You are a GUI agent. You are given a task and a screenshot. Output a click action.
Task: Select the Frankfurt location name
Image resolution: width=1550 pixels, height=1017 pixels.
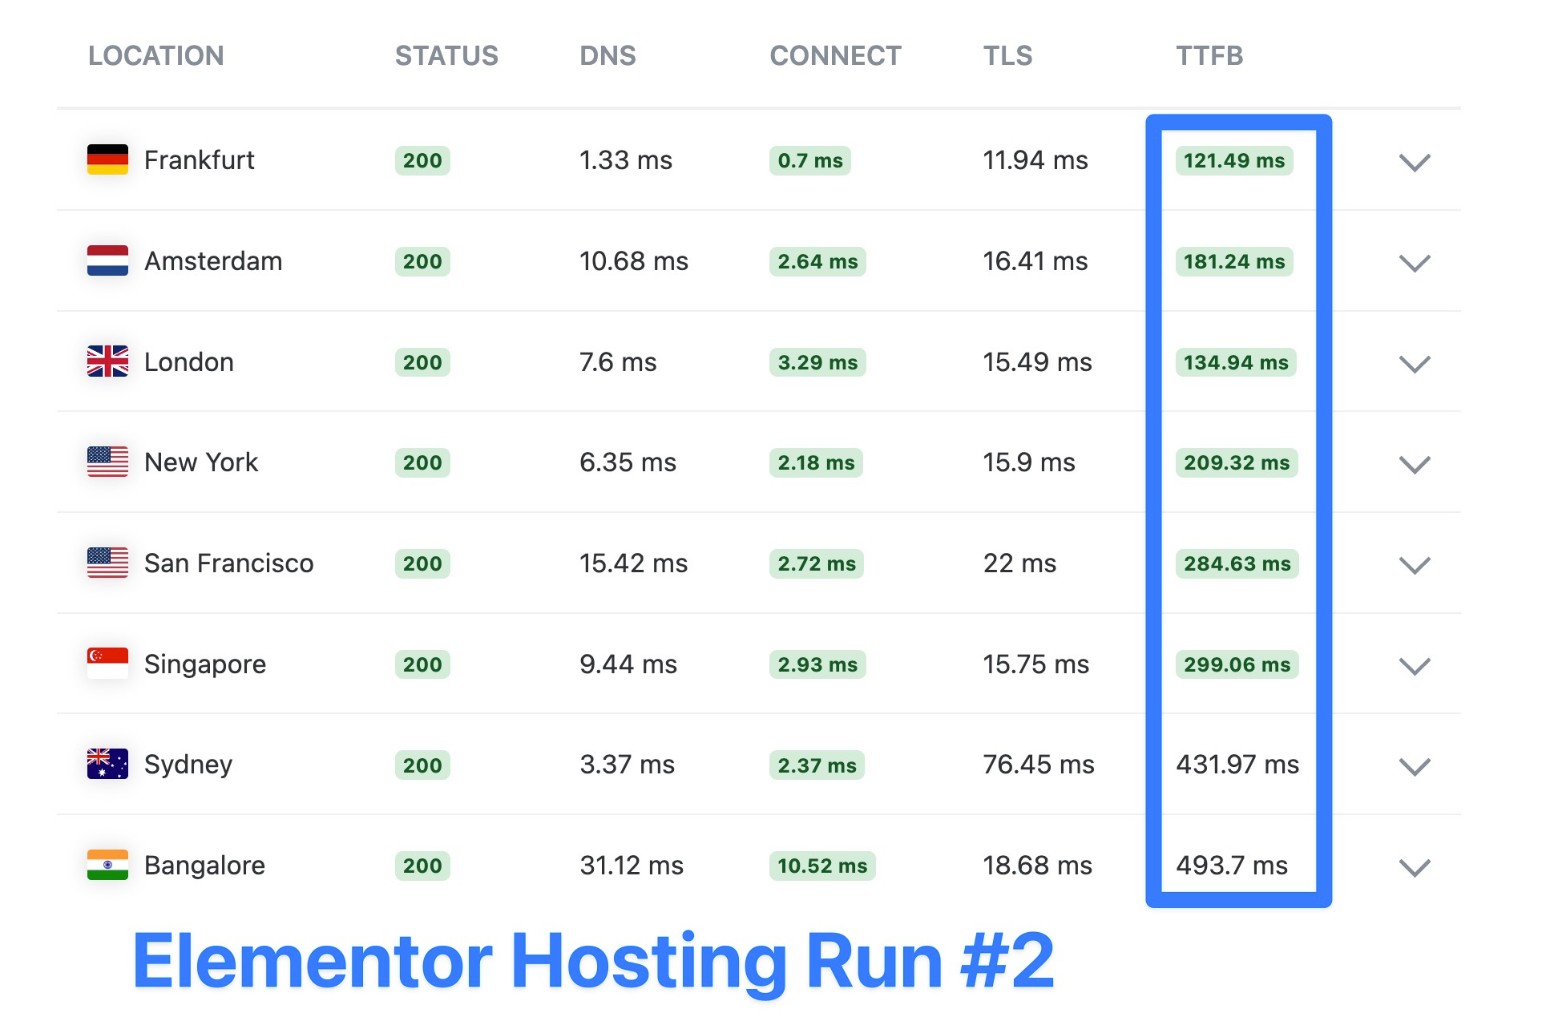point(199,160)
